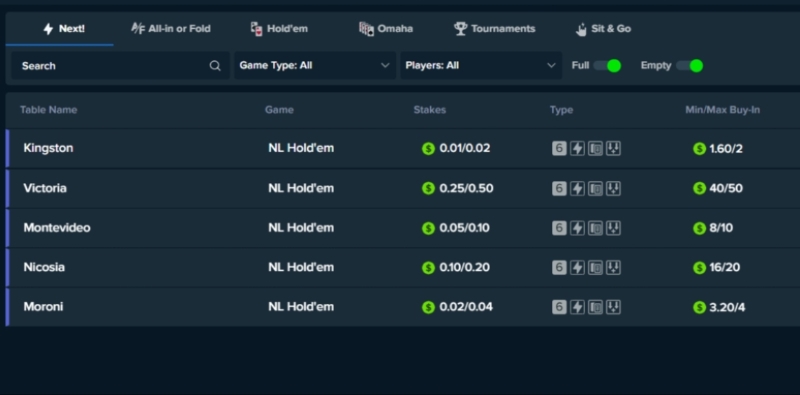Screen dimensions: 800x395
Task: Click the 6-max badge in Moroni row
Action: pos(559,307)
